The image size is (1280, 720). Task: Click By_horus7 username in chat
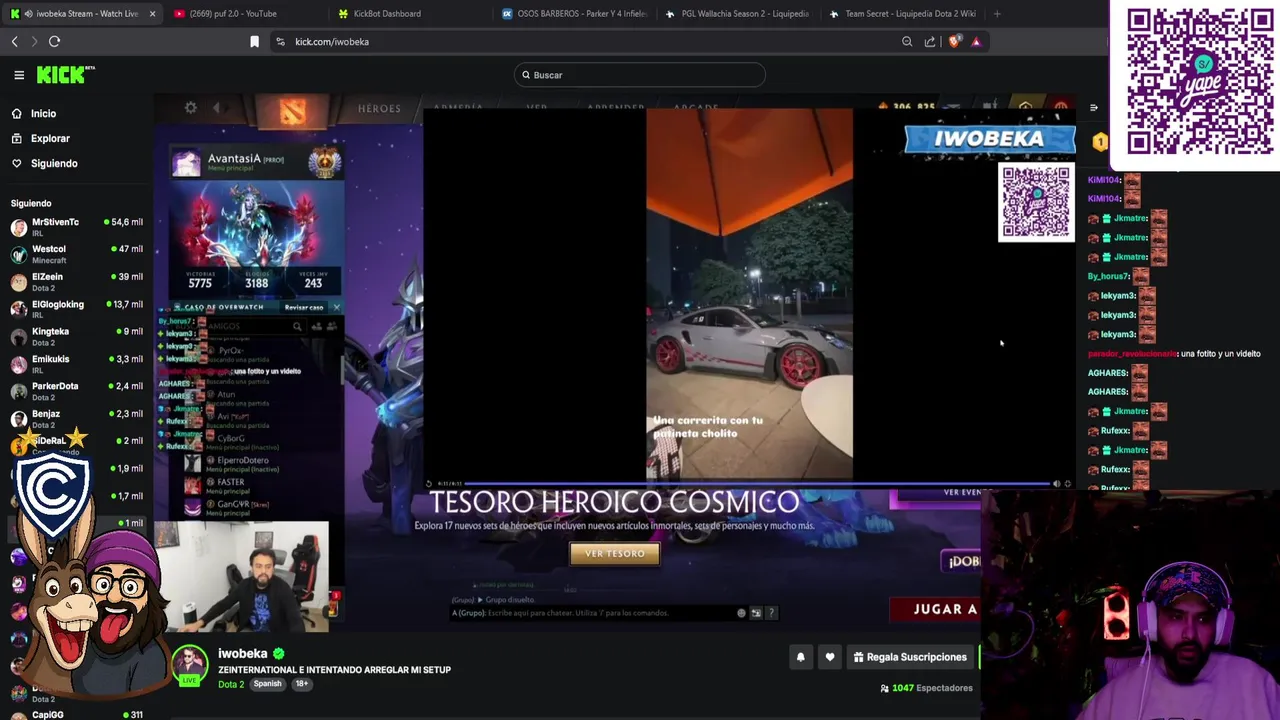1109,276
